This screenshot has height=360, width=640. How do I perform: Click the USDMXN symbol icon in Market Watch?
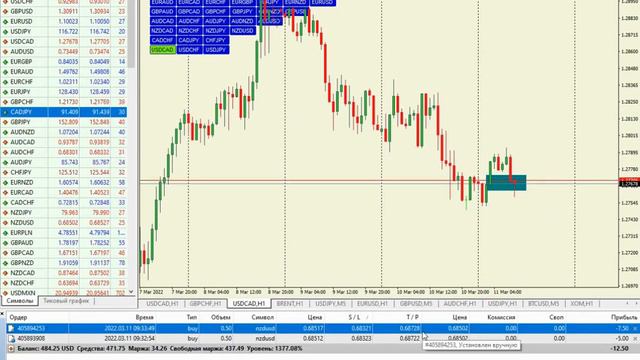coord(5,293)
